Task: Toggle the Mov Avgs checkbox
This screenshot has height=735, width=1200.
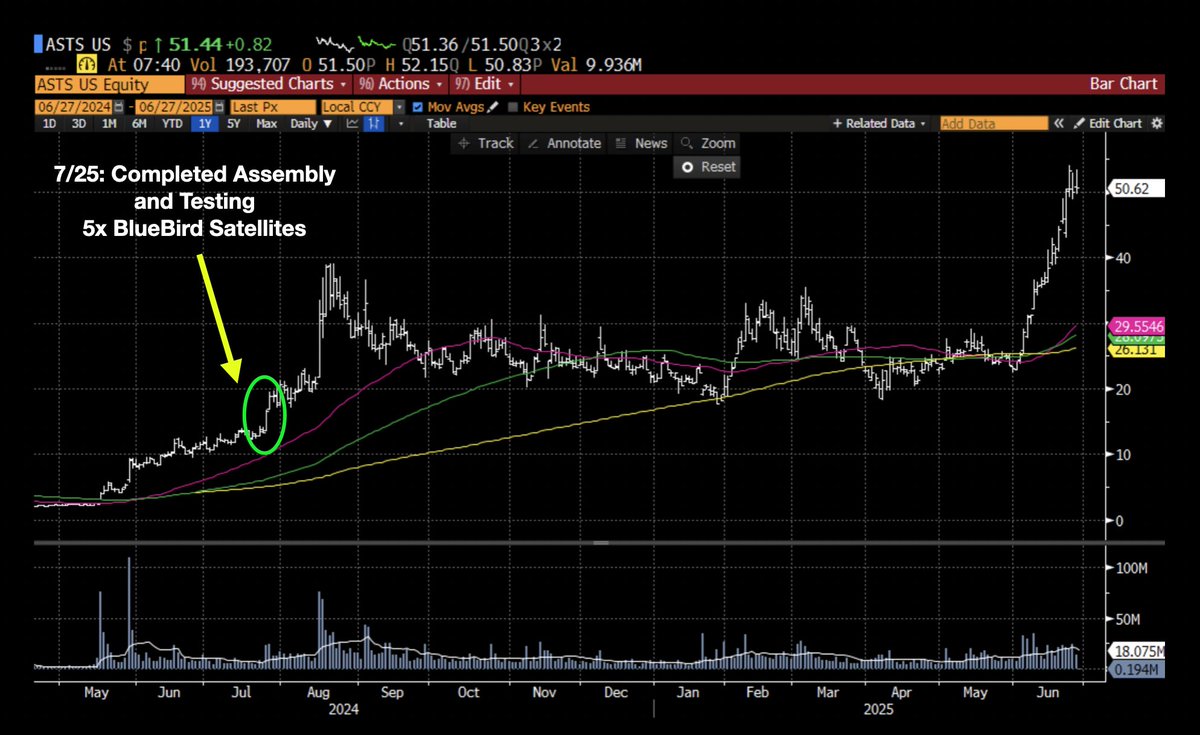Action: click(418, 107)
